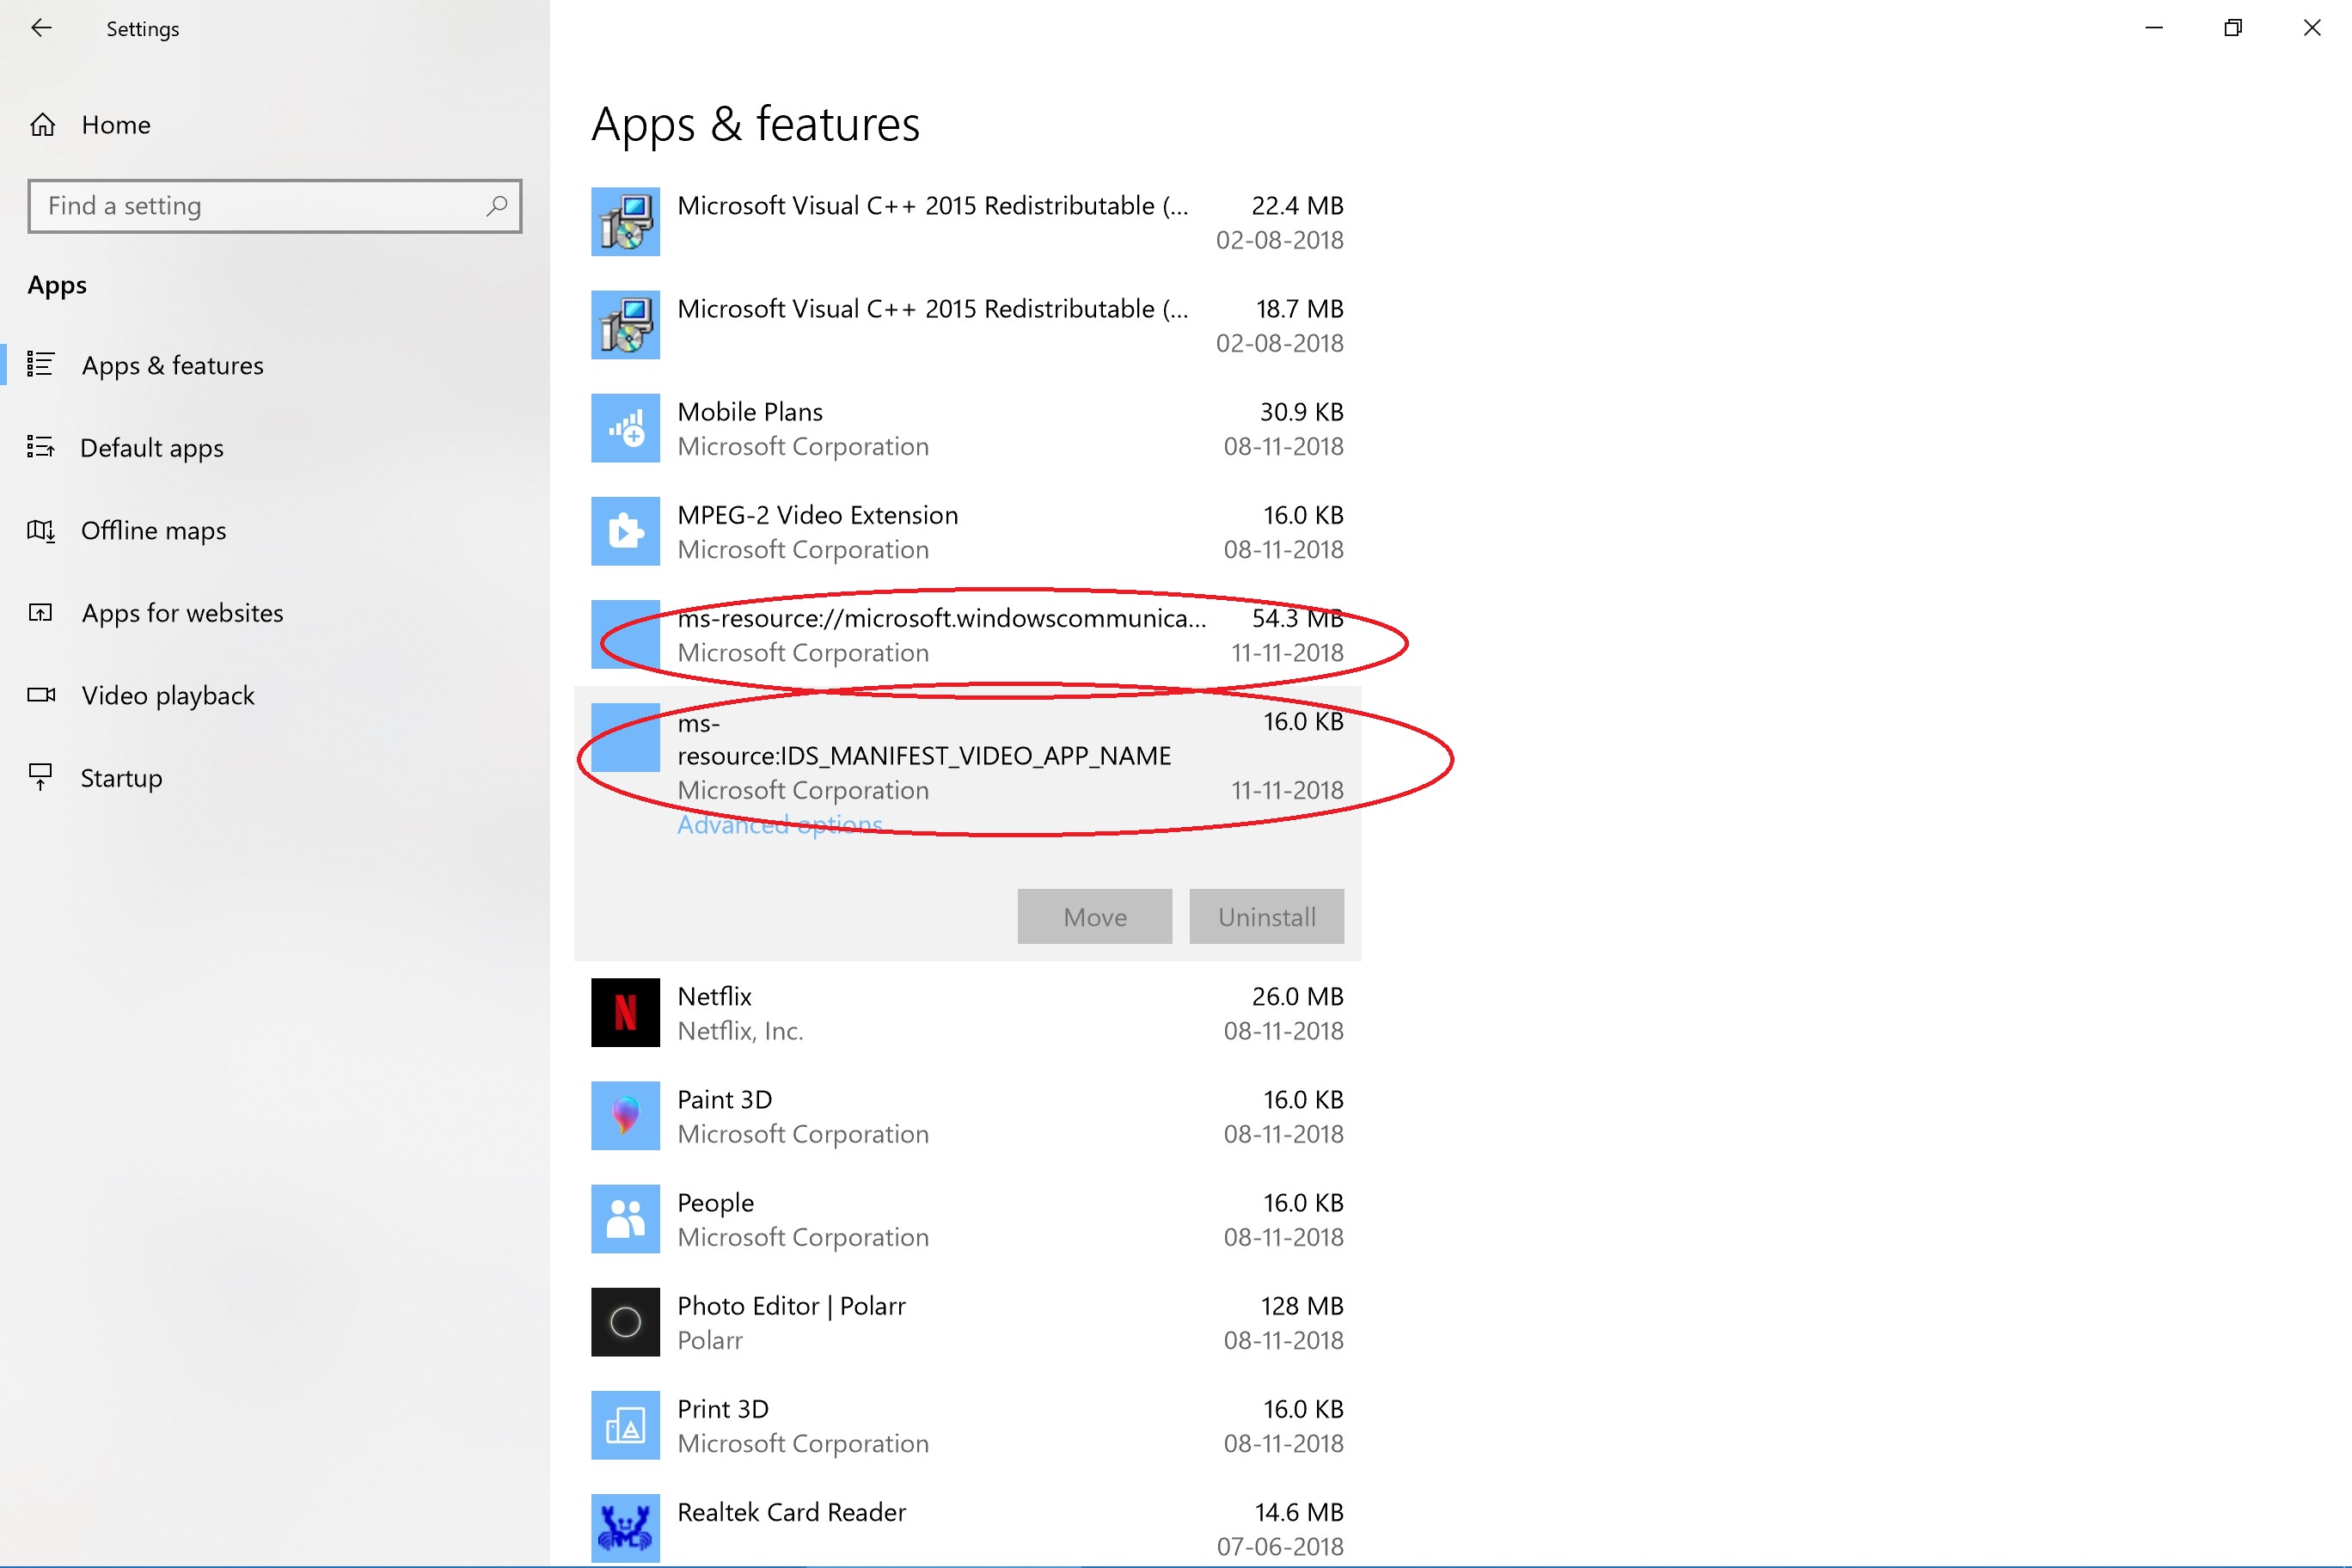
Task: Click the MPEG-2 Video Extension icon
Action: (x=625, y=531)
